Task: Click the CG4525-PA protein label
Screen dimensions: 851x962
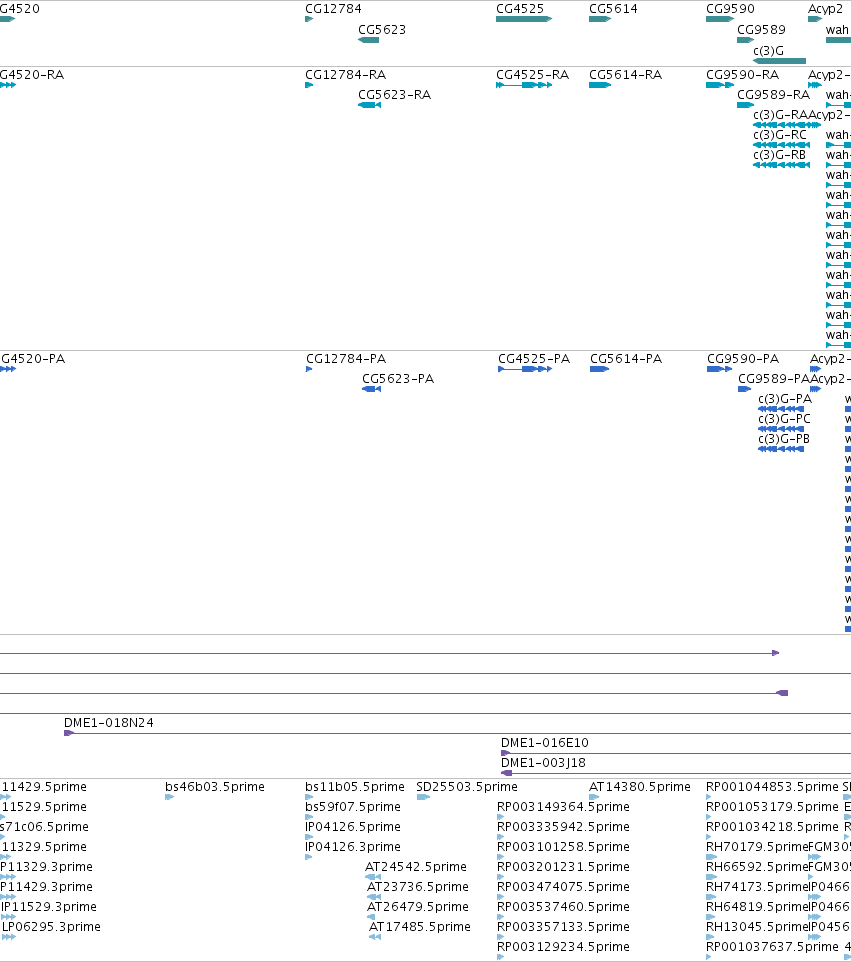Action: coord(534,359)
